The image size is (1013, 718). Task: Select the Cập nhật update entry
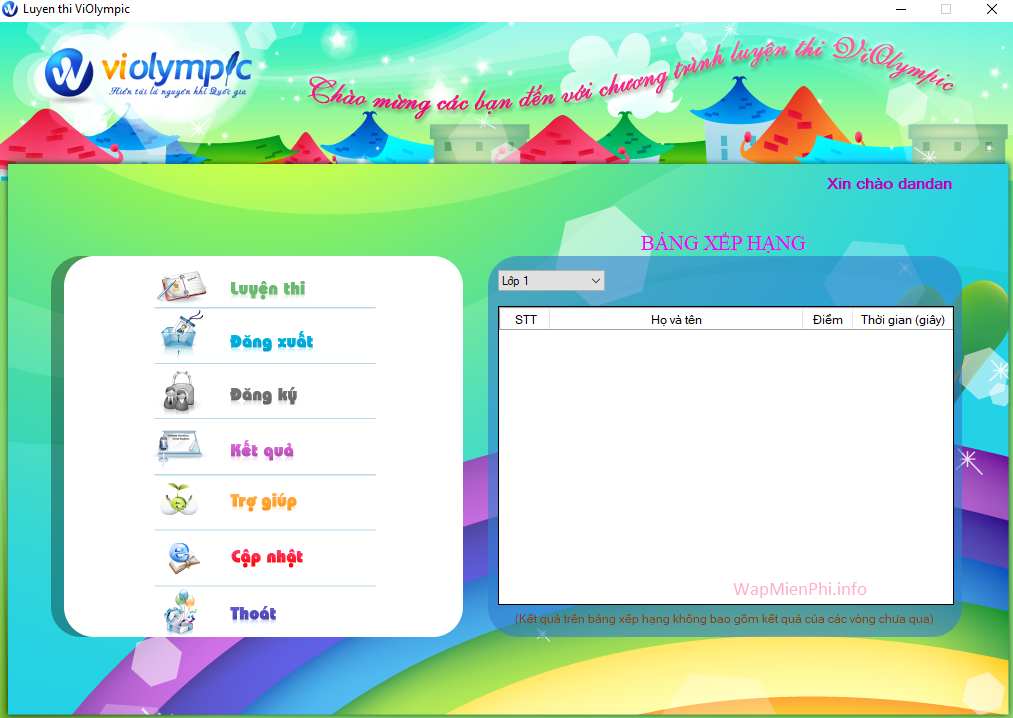267,557
